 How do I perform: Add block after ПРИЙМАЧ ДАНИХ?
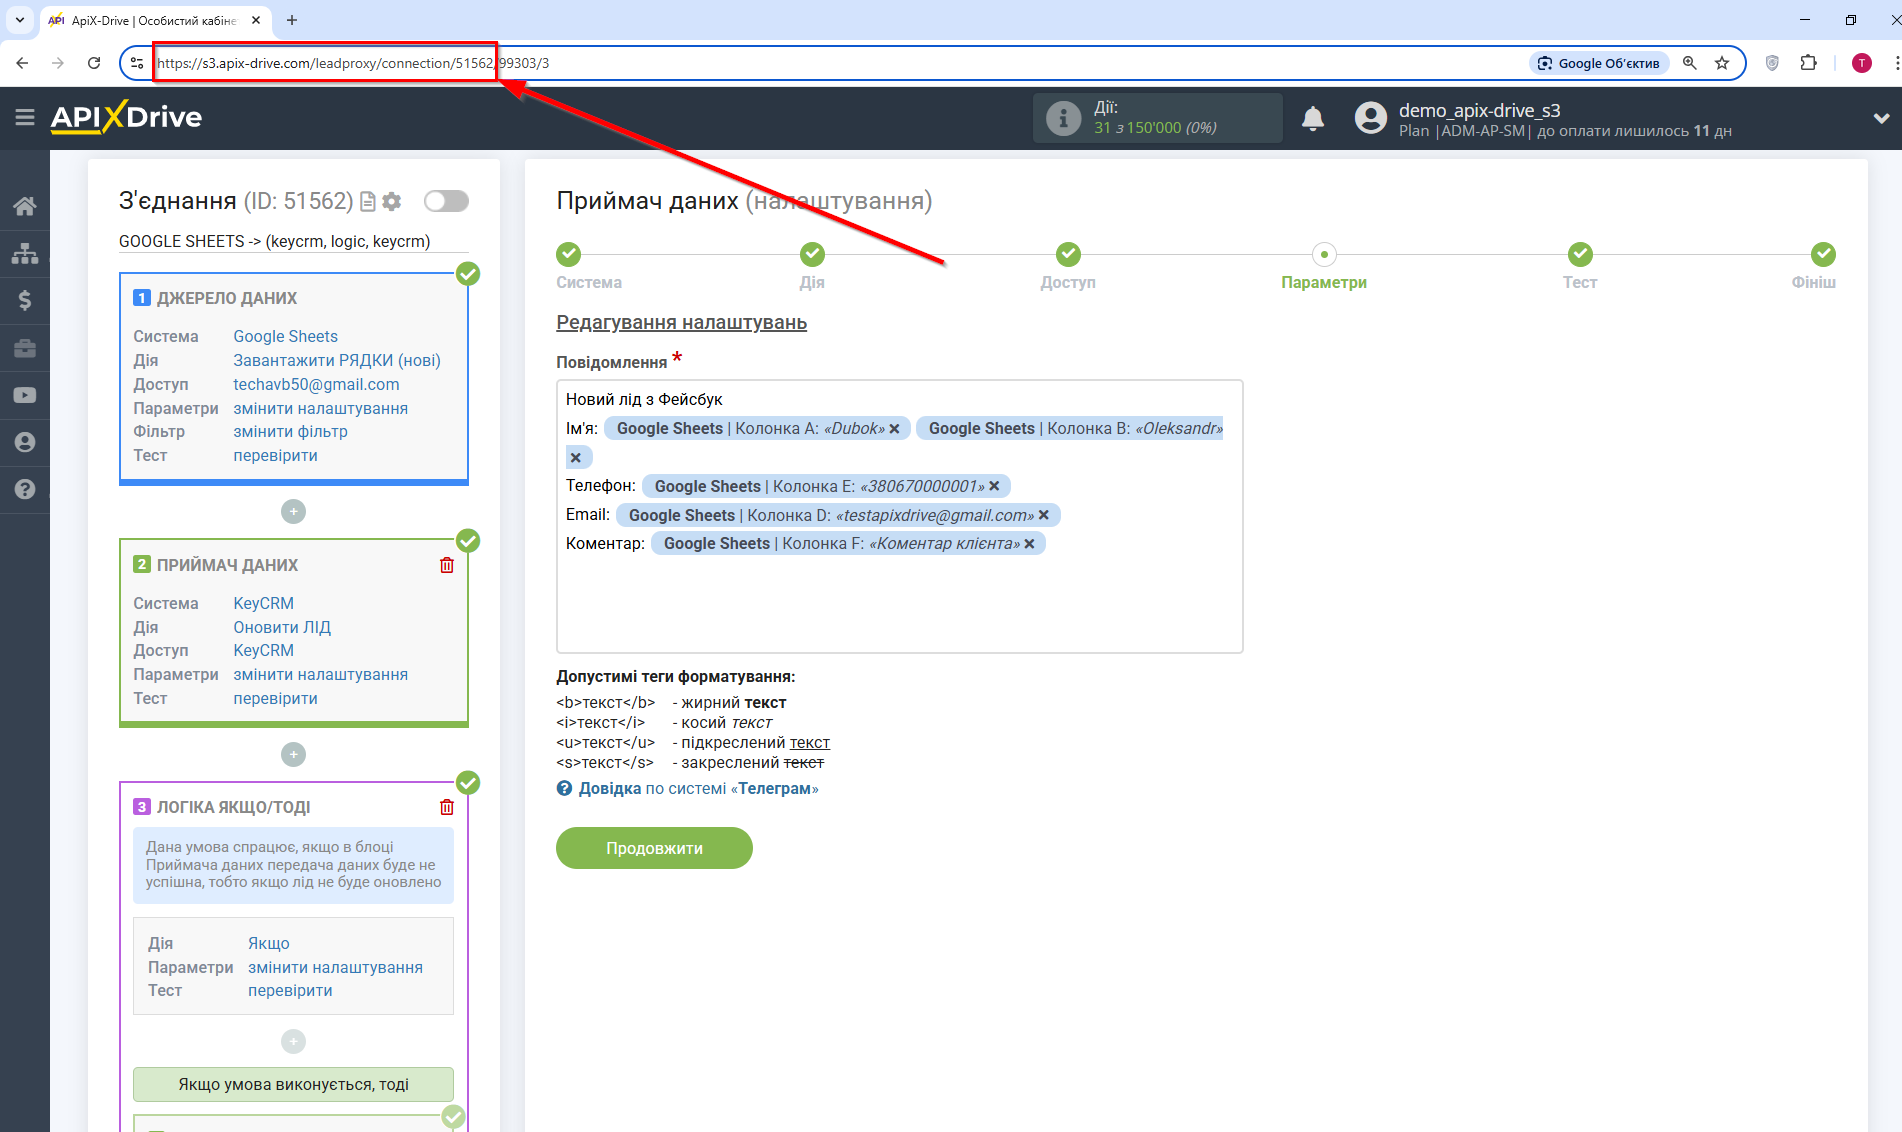click(293, 754)
